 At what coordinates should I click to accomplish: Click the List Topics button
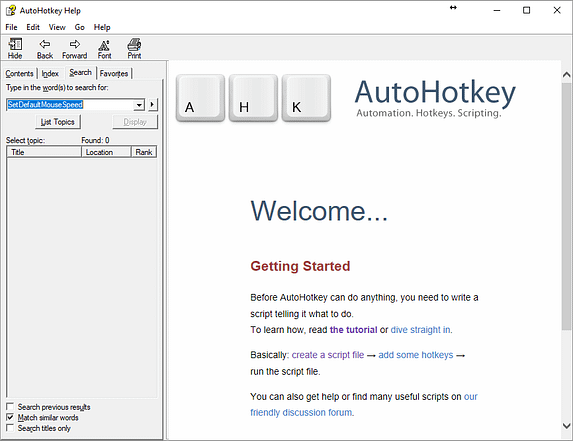pyautogui.click(x=58, y=122)
